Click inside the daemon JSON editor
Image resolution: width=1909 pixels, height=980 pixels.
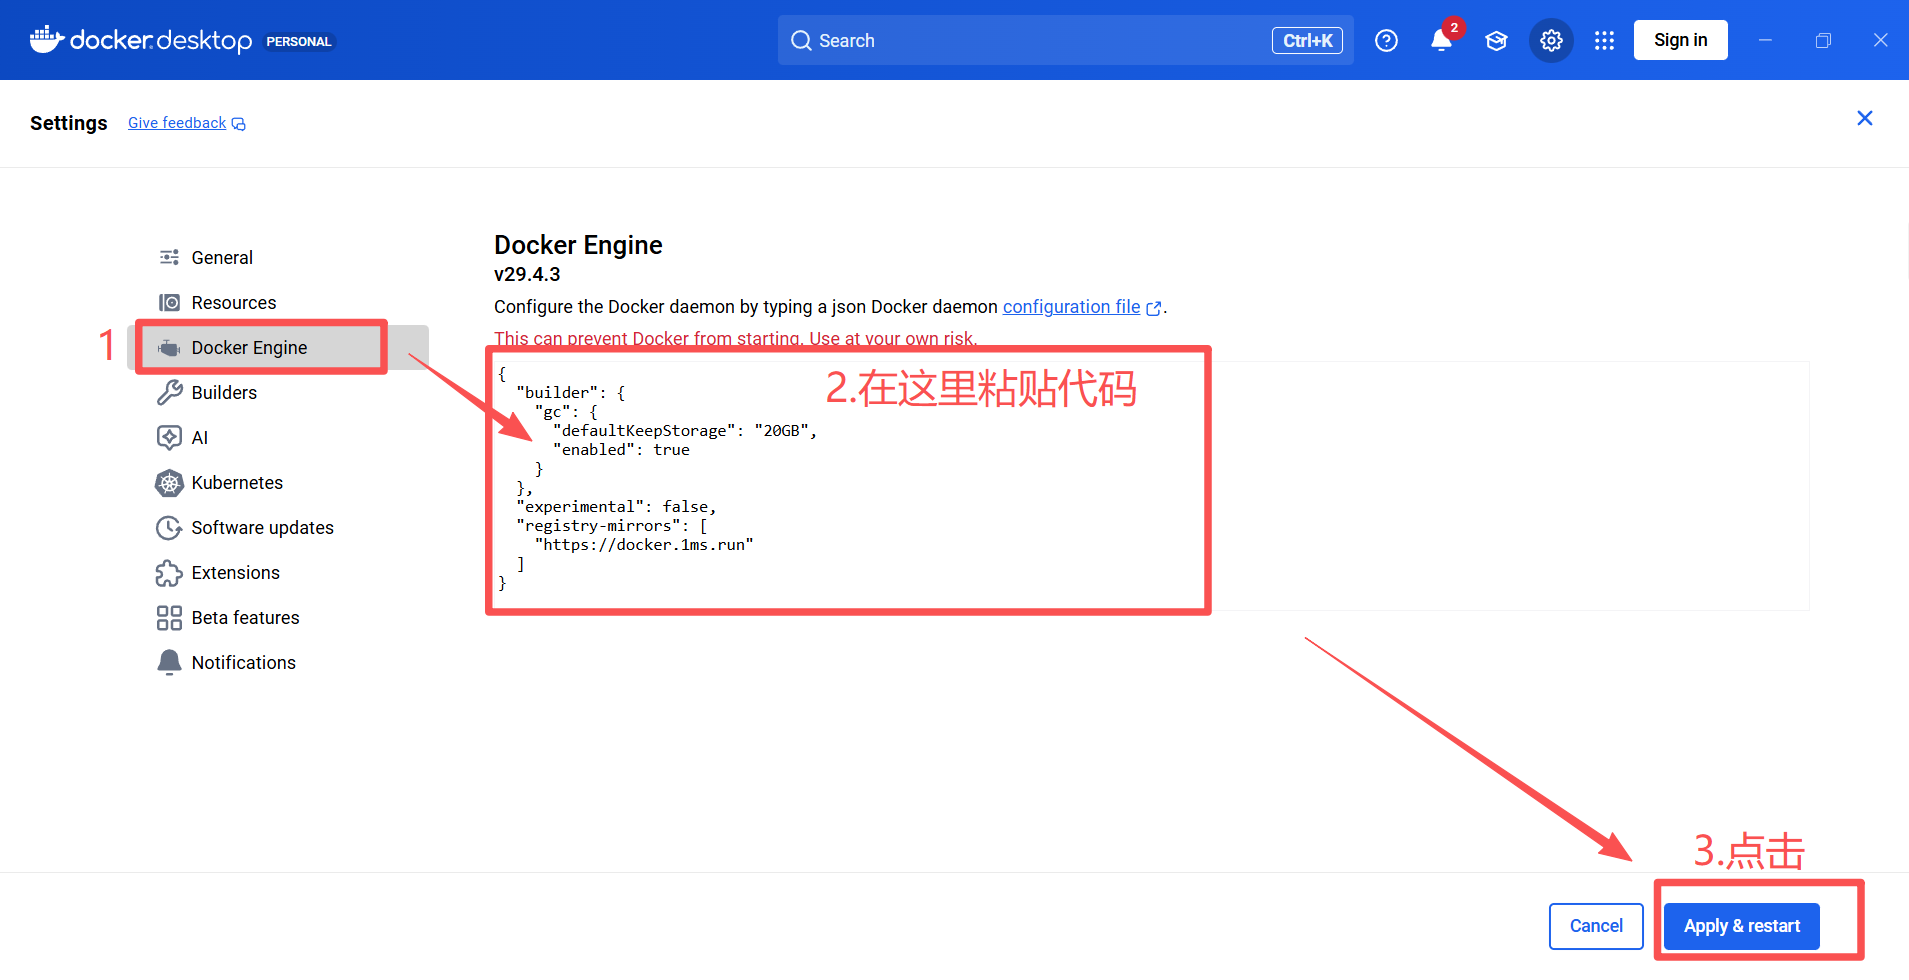pyautogui.click(x=1151, y=486)
